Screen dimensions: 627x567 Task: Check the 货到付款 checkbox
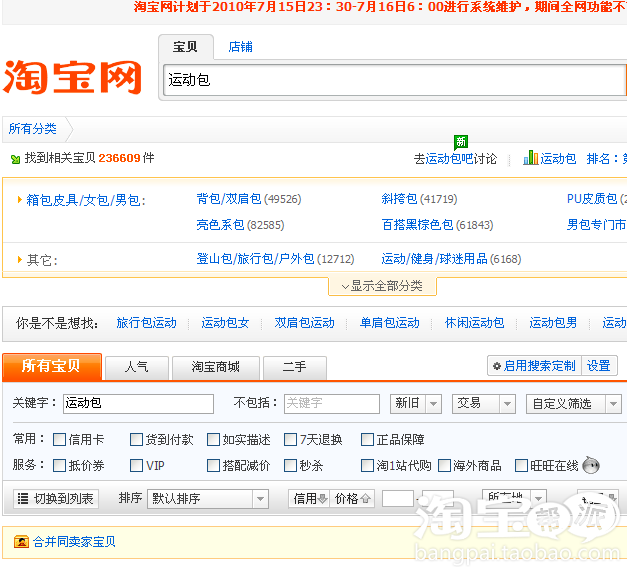click(136, 439)
